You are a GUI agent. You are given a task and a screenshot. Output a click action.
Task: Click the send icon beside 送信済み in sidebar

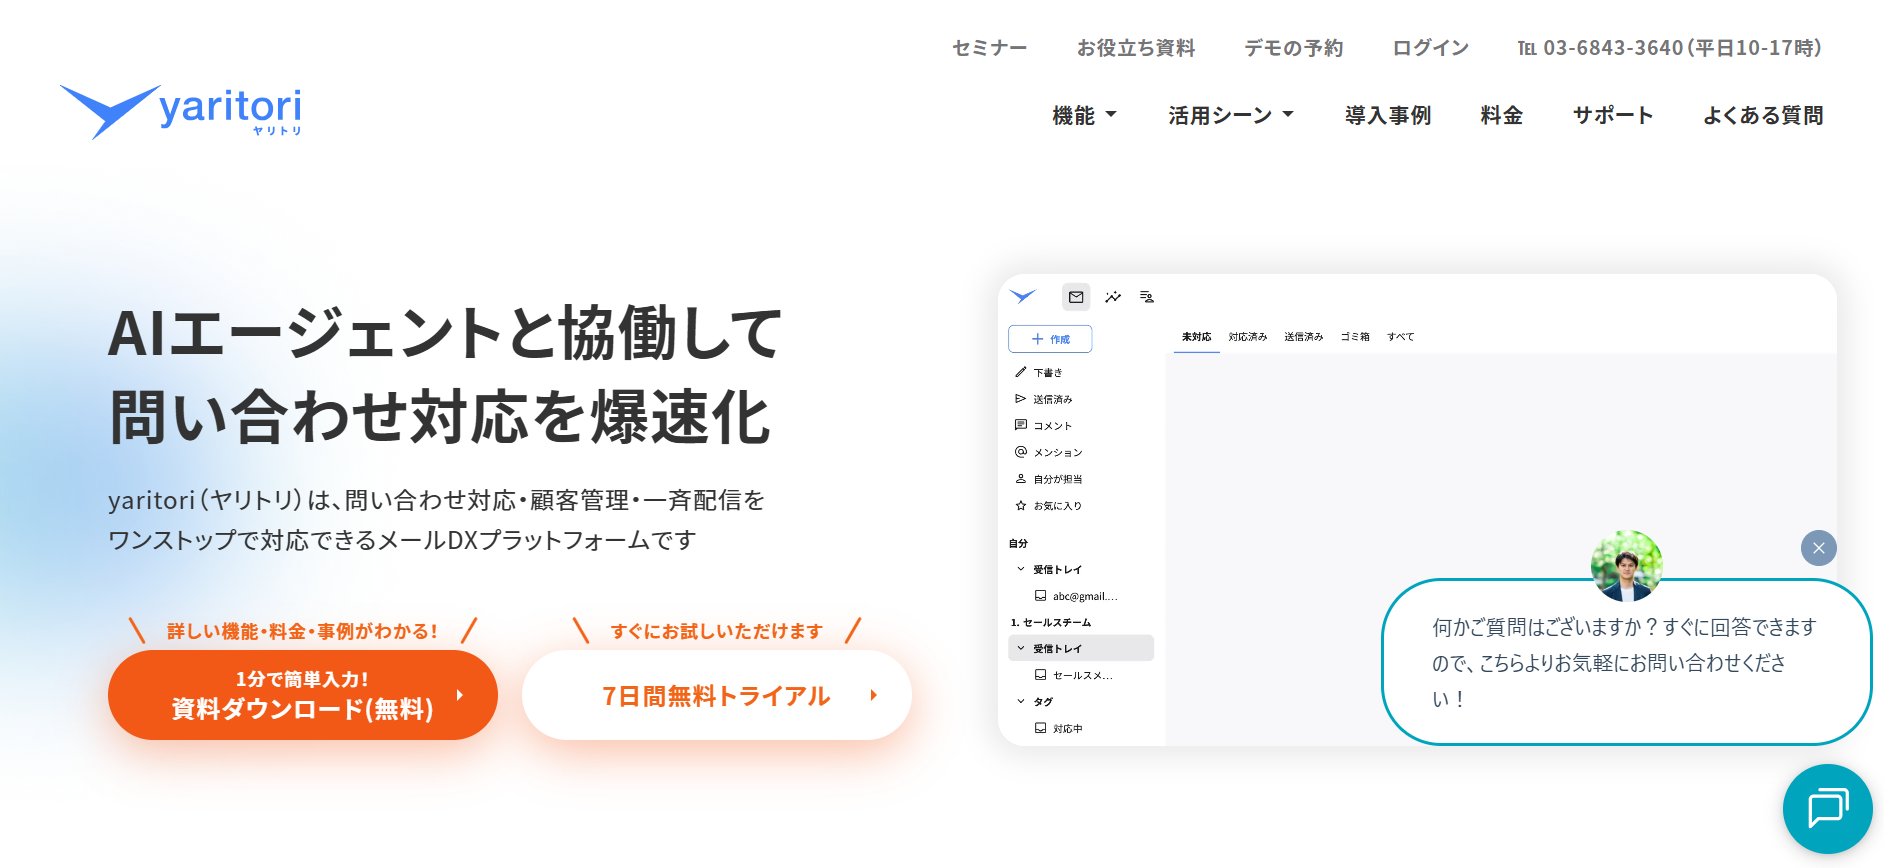(x=1020, y=399)
